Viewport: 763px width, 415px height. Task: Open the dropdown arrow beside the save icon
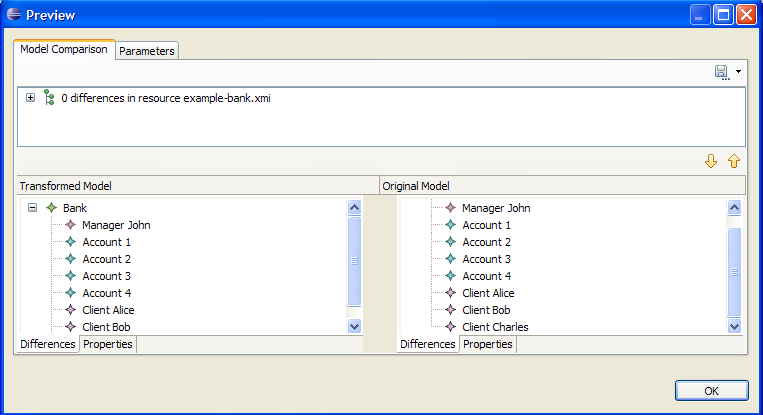click(x=738, y=72)
